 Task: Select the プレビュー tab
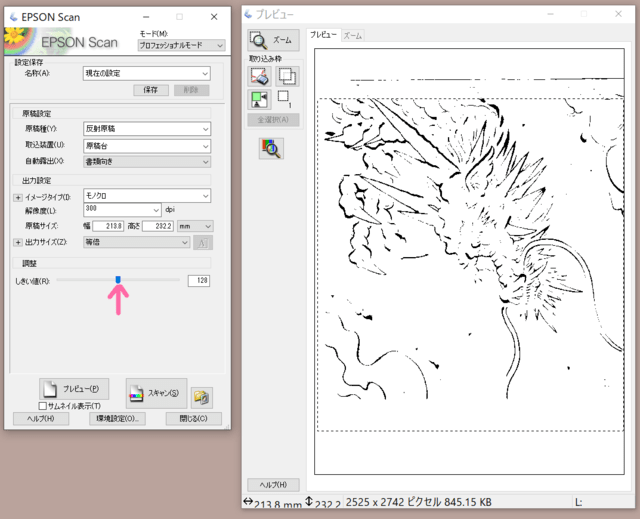(323, 35)
